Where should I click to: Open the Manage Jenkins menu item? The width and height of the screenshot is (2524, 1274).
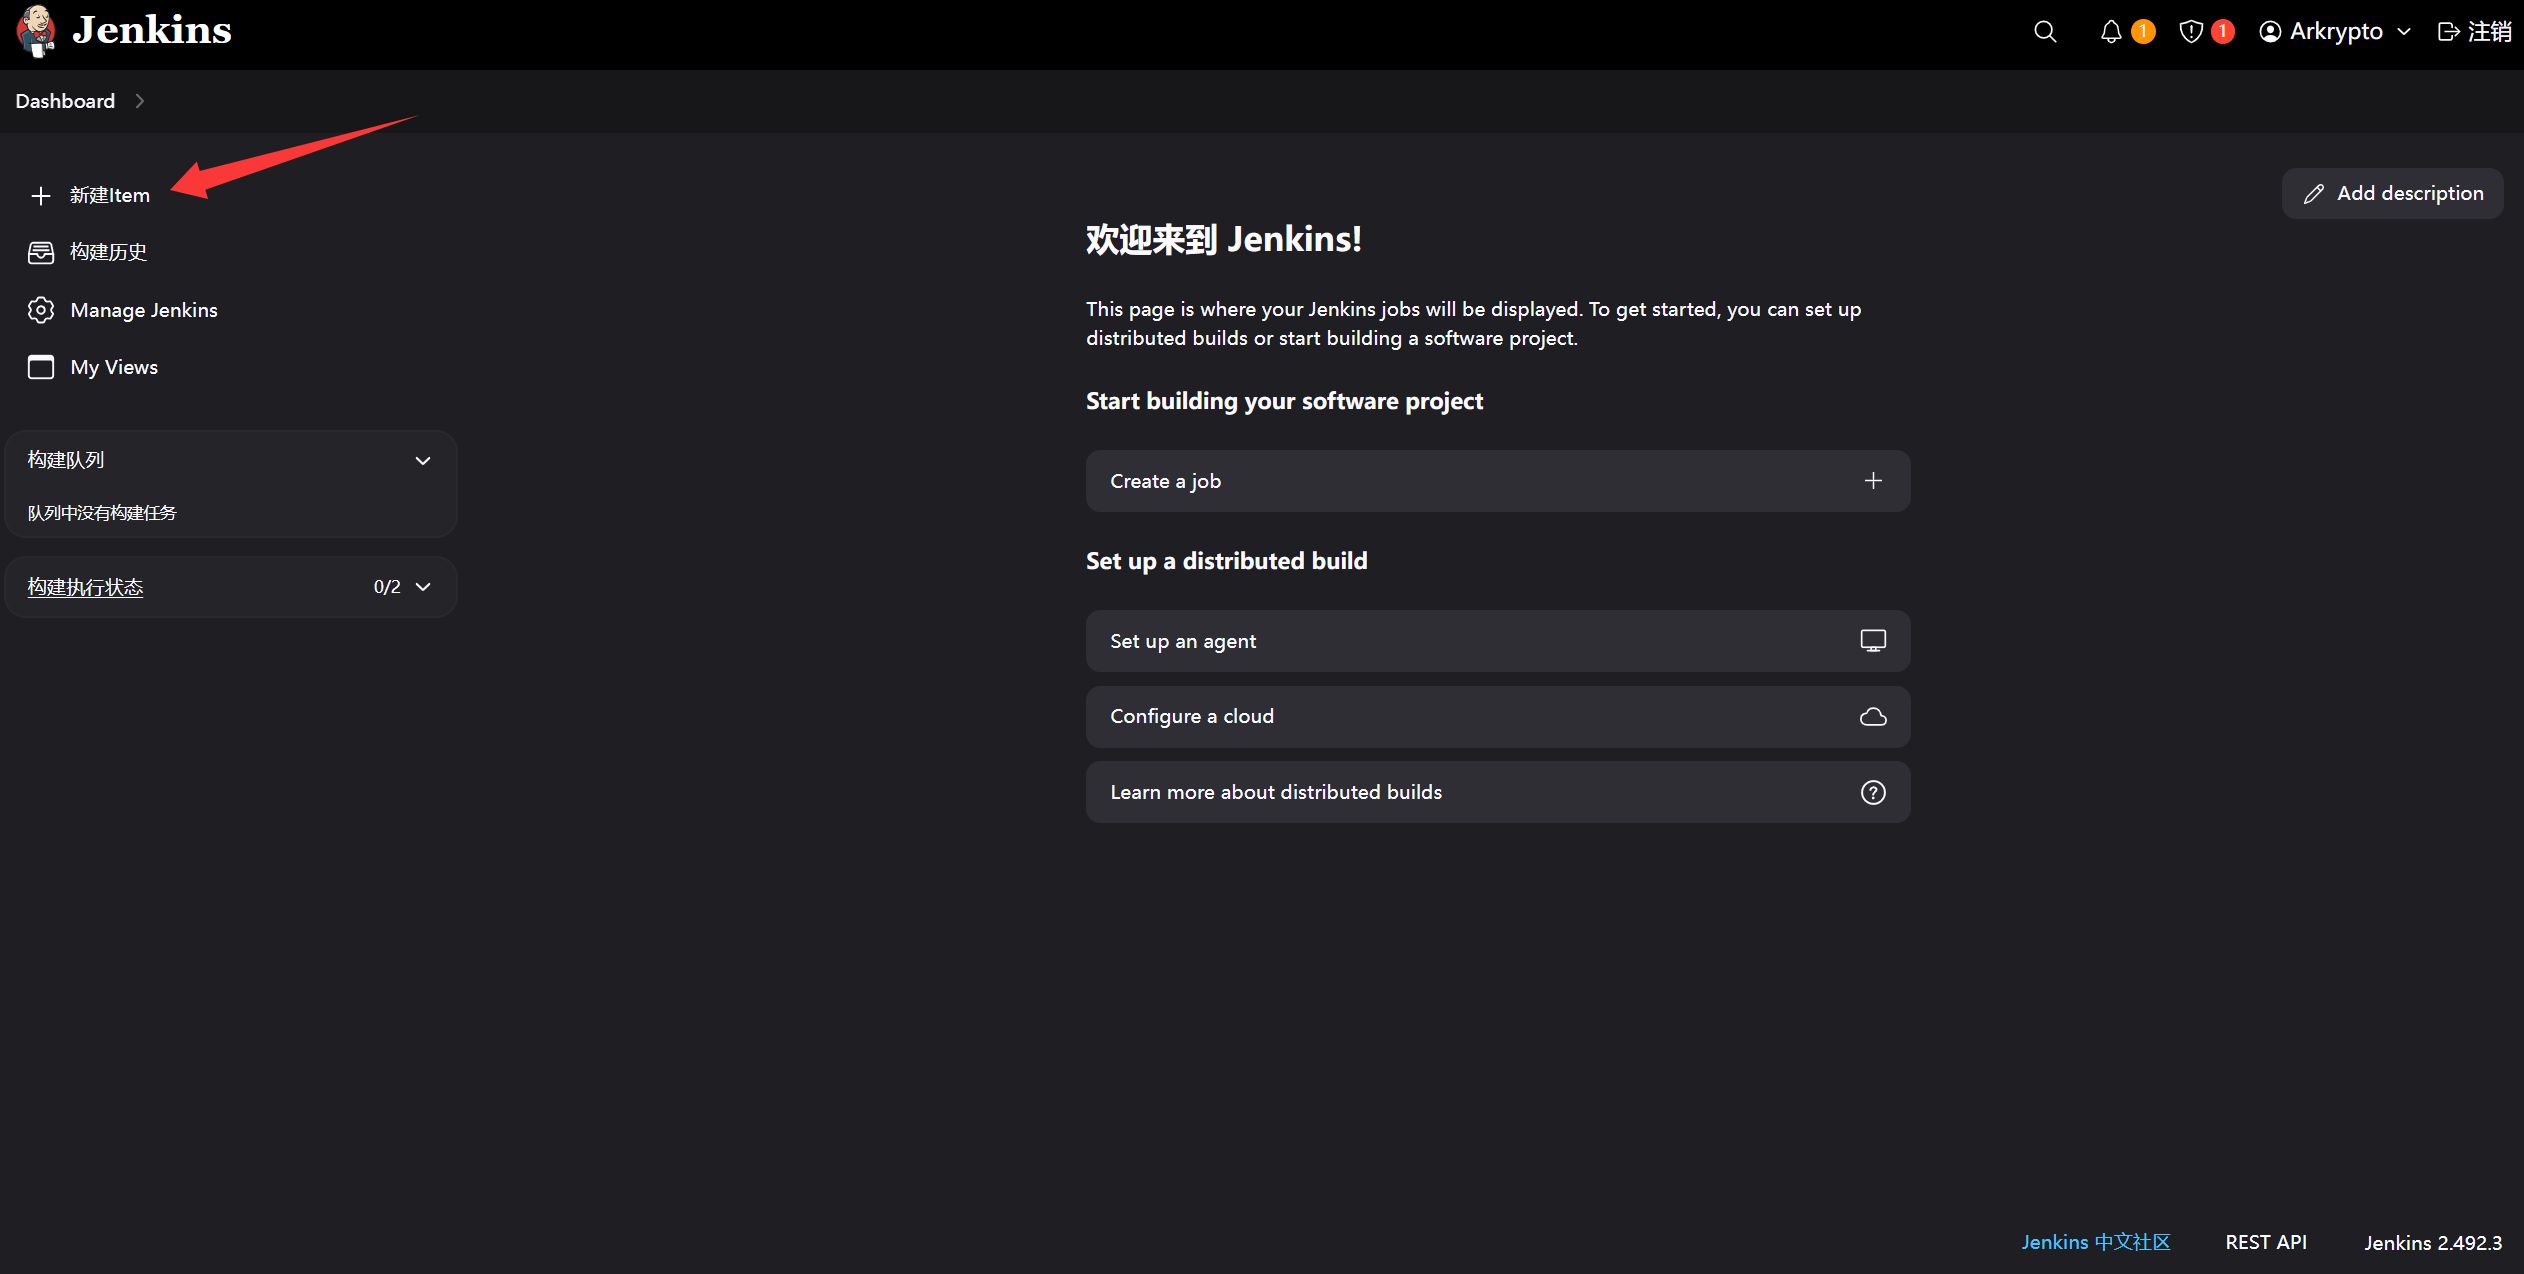click(x=144, y=310)
